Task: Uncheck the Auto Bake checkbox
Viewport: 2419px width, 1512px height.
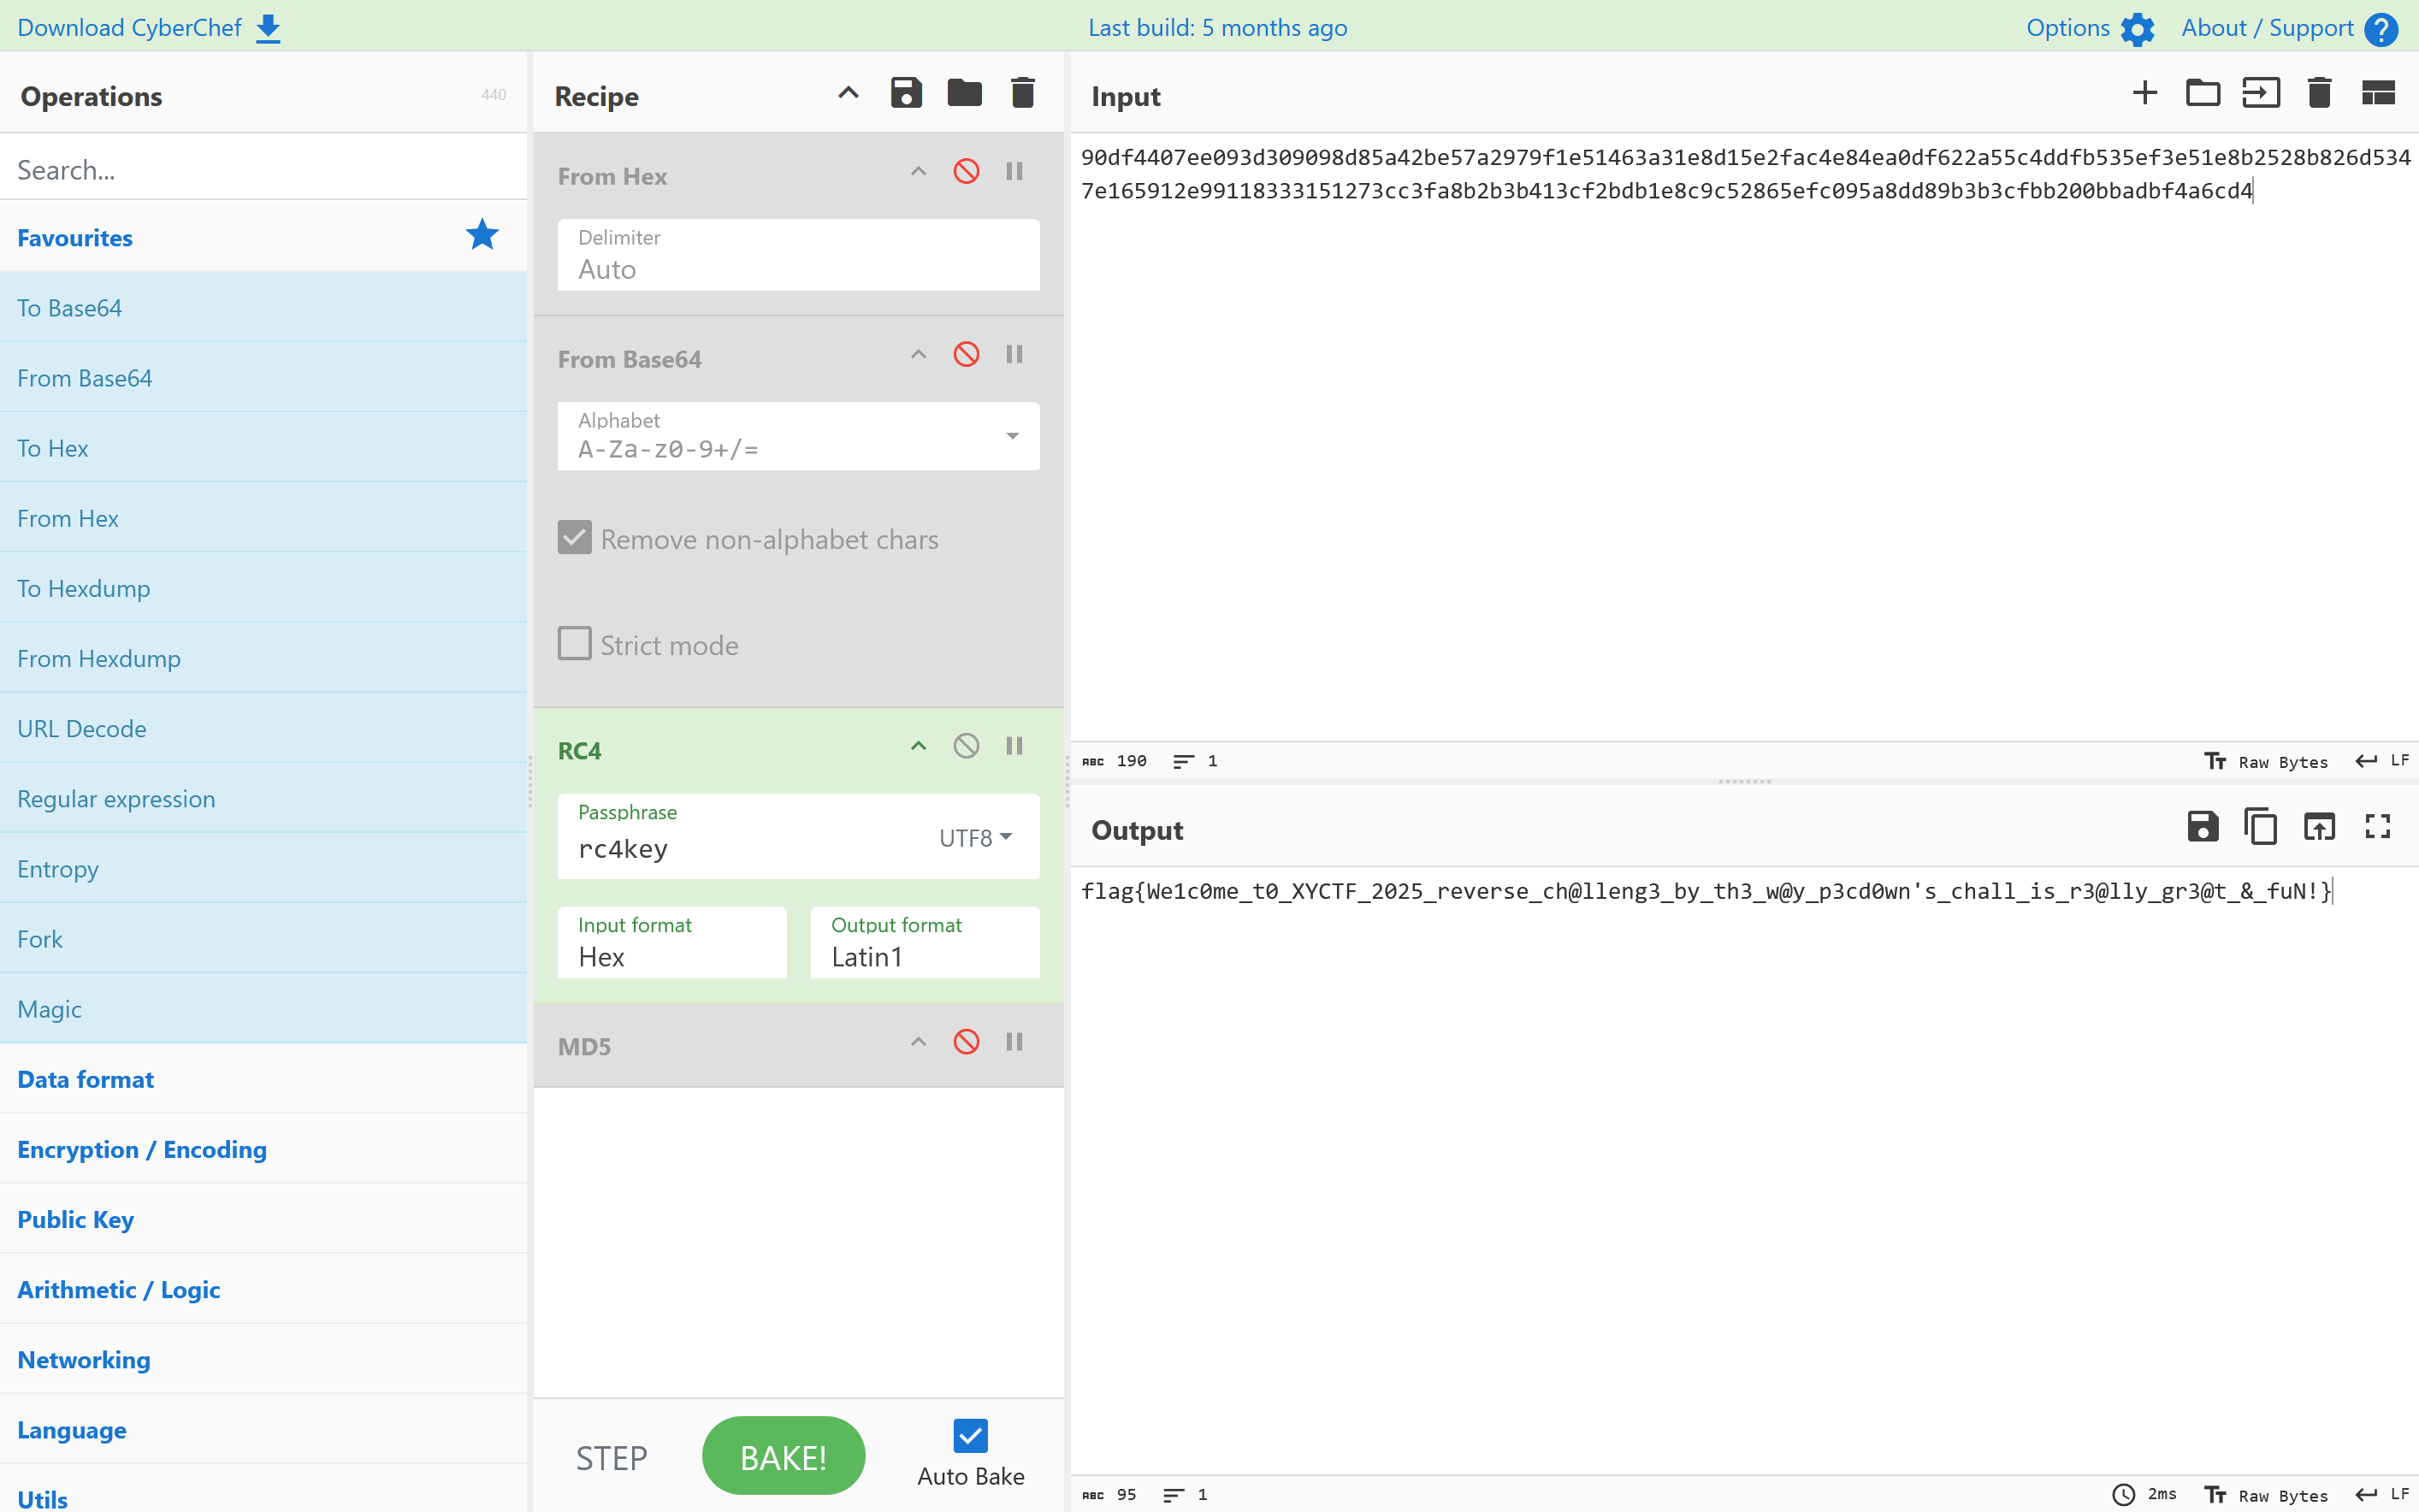Action: click(x=970, y=1436)
